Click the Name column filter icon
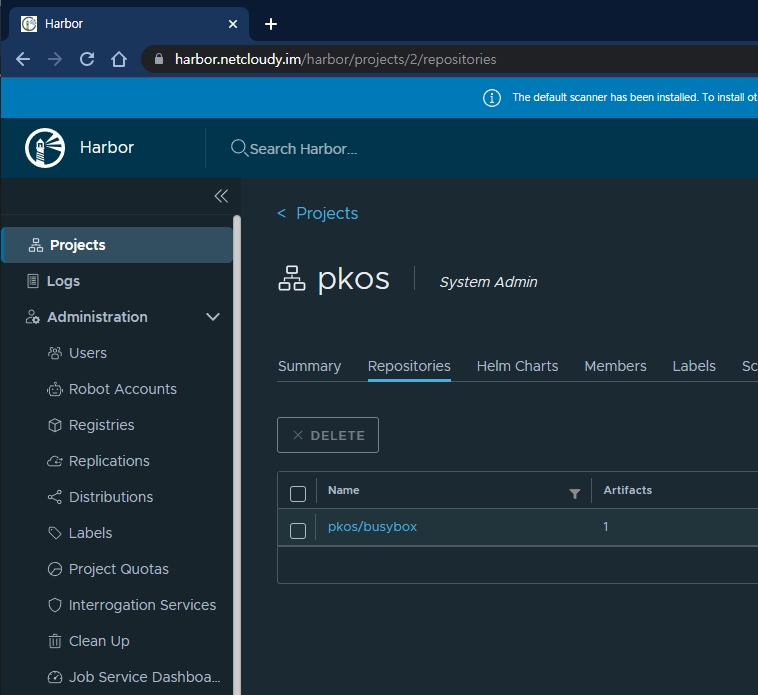Screen dimensions: 758x695 pyautogui.click(x=574, y=493)
